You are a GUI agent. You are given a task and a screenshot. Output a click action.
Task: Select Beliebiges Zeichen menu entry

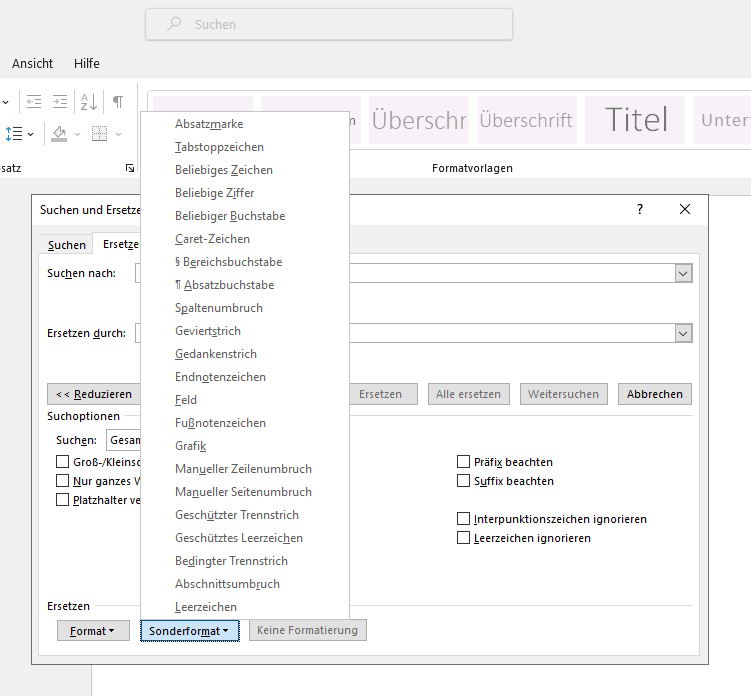pyautogui.click(x=245, y=170)
